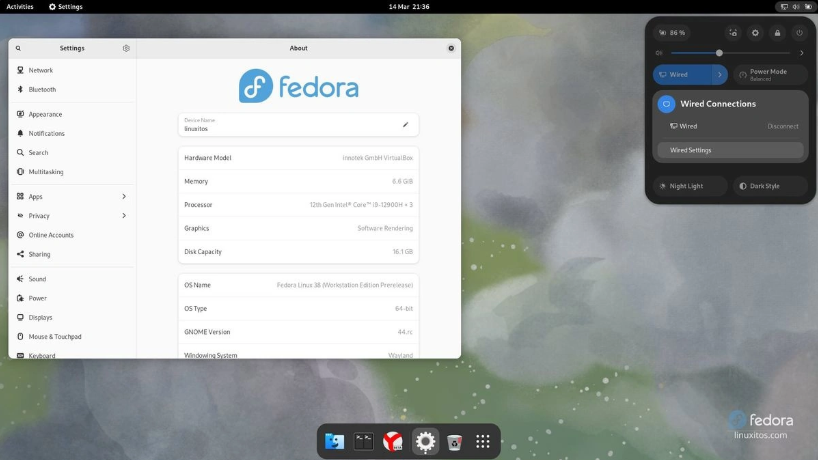This screenshot has height=460, width=818.
Task: Click Disconnect for the Wired connection
Action: point(782,127)
